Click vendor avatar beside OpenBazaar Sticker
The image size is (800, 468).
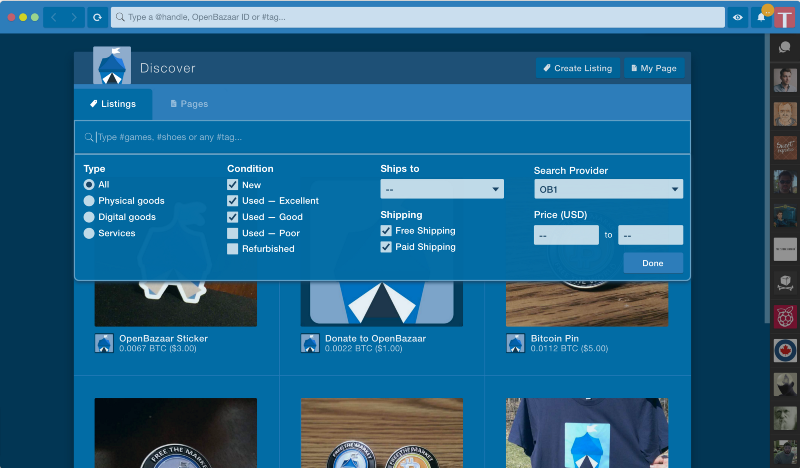[x=104, y=343]
